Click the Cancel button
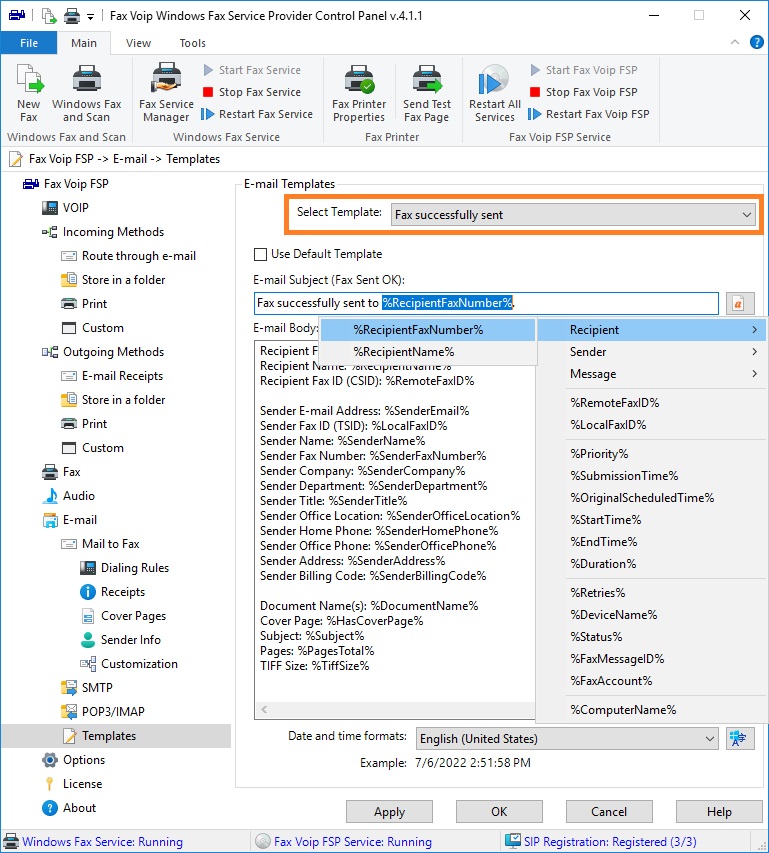The height and width of the screenshot is (853, 769). (x=609, y=812)
